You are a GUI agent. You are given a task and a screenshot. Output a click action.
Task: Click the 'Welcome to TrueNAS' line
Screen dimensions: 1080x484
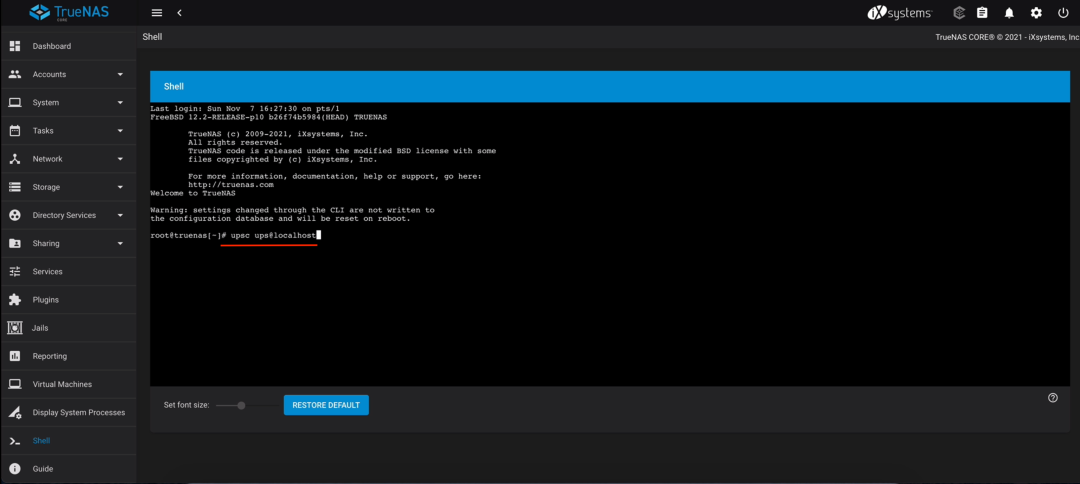tap(191, 193)
